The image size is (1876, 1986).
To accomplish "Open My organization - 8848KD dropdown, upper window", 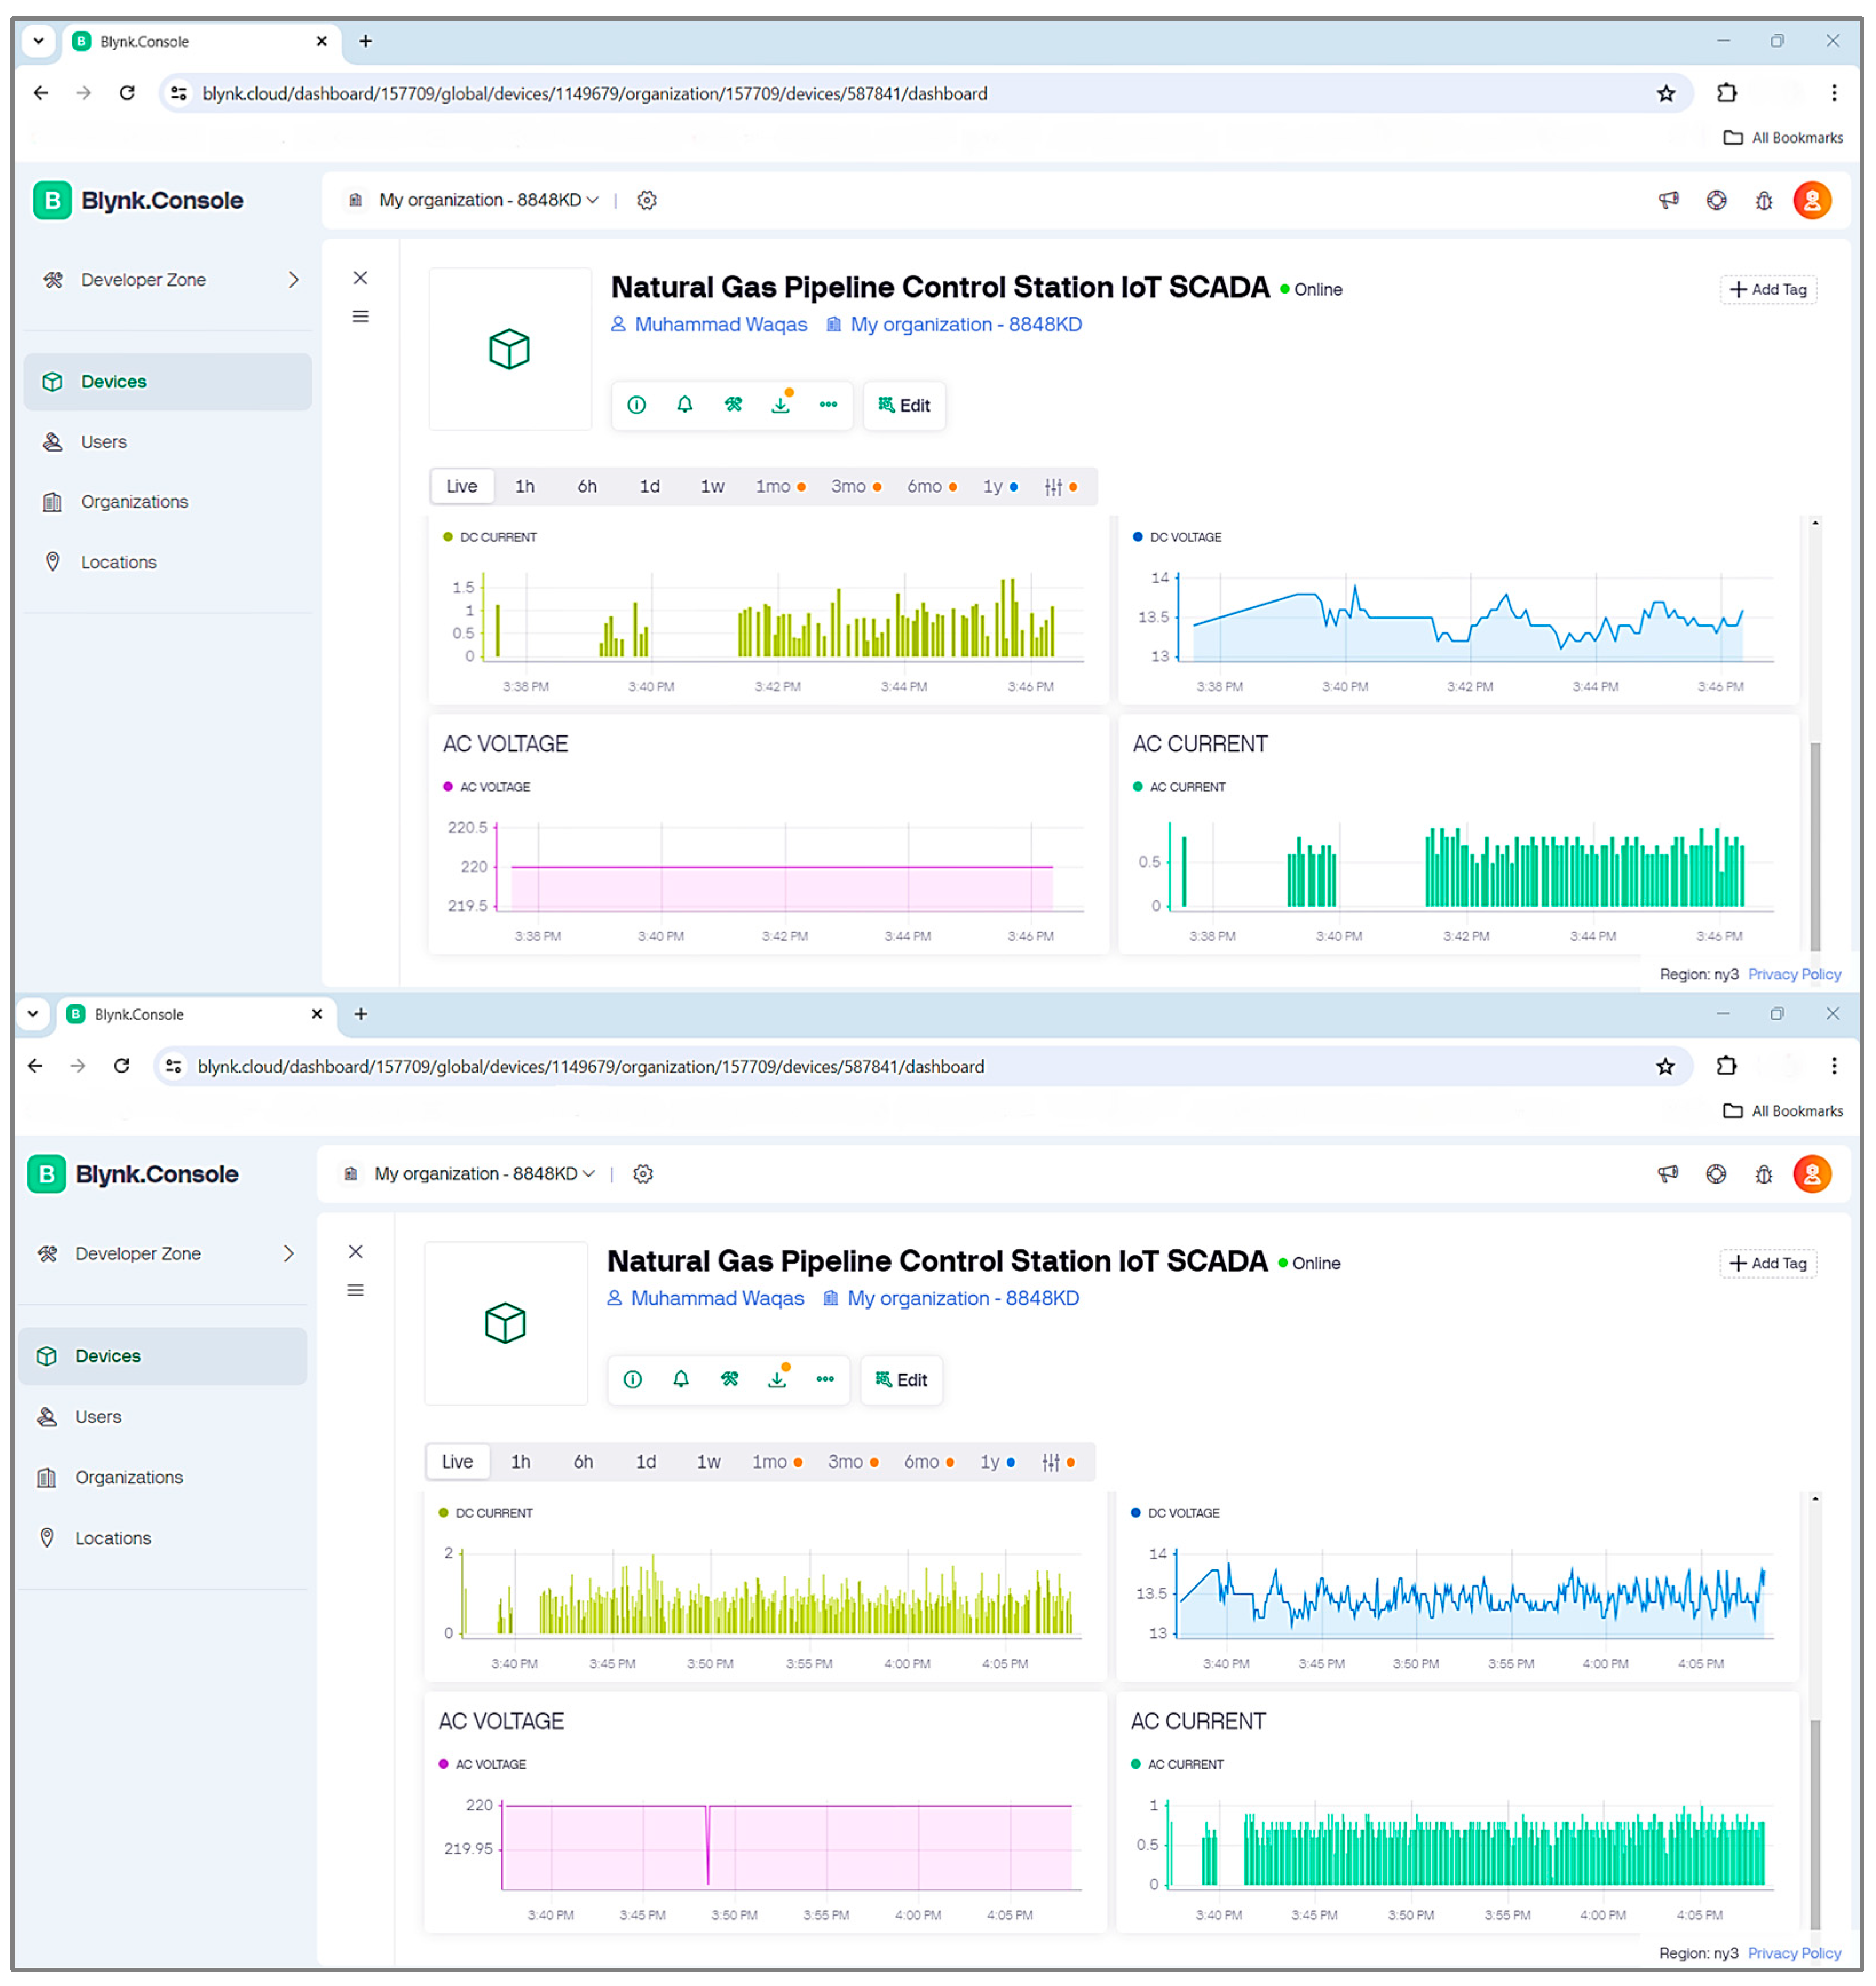I will tap(488, 200).
